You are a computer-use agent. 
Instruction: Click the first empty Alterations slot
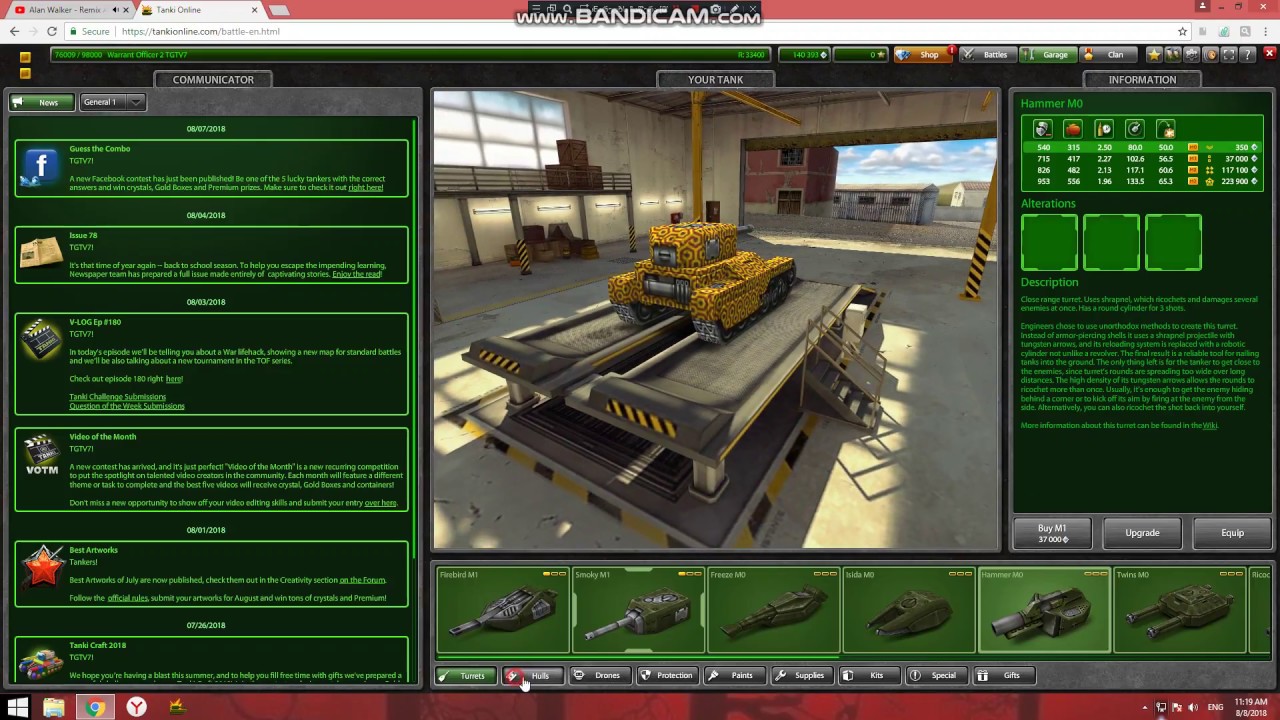click(x=1049, y=242)
